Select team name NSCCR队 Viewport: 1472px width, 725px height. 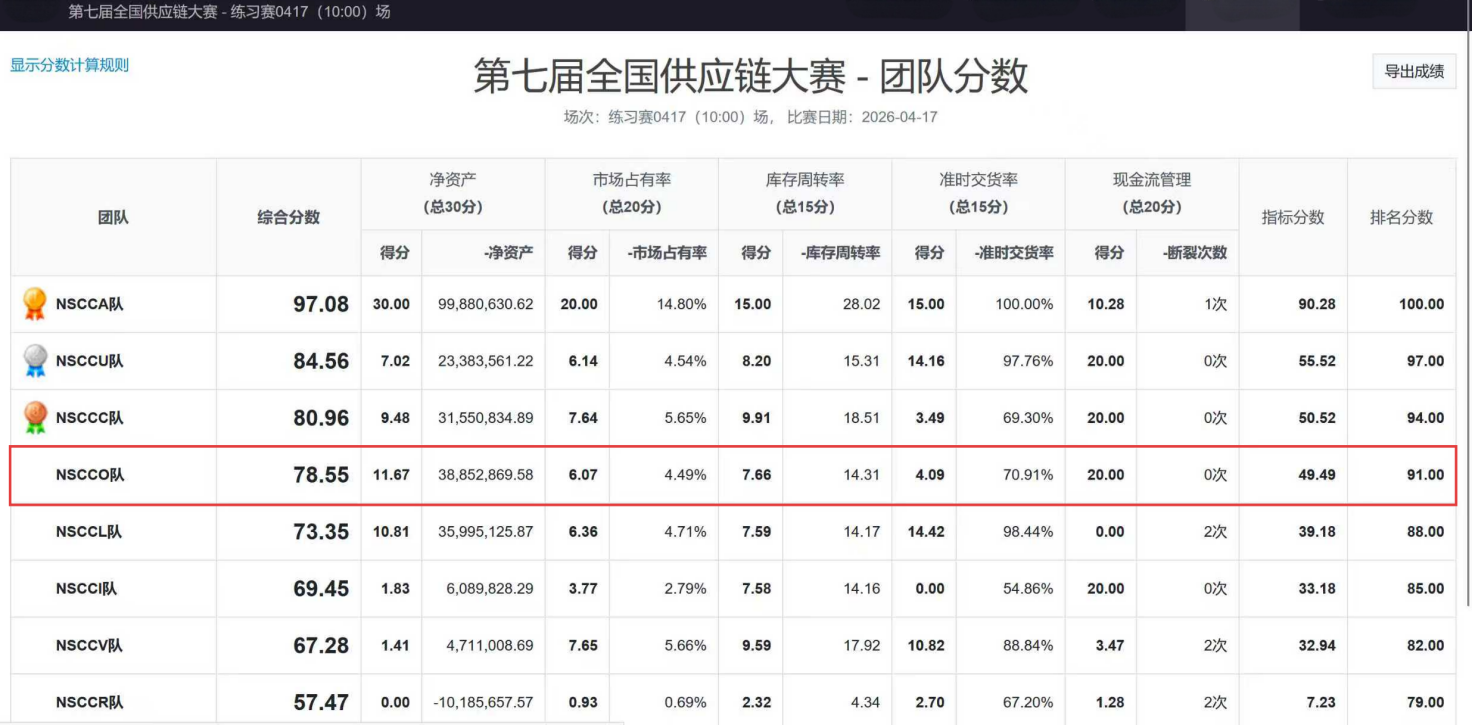[x=90, y=703]
